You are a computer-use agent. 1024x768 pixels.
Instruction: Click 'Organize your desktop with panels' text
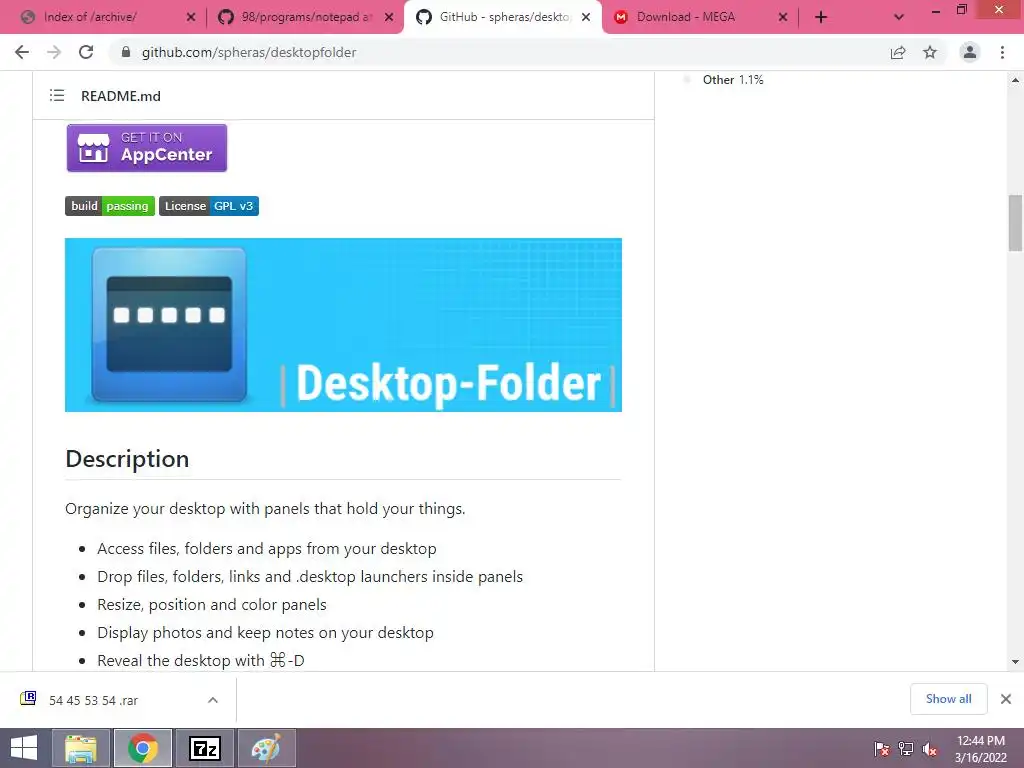click(265, 509)
